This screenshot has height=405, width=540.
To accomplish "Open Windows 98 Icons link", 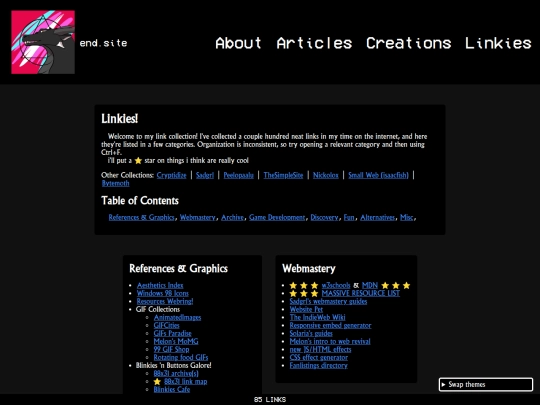I will pyautogui.click(x=163, y=293).
